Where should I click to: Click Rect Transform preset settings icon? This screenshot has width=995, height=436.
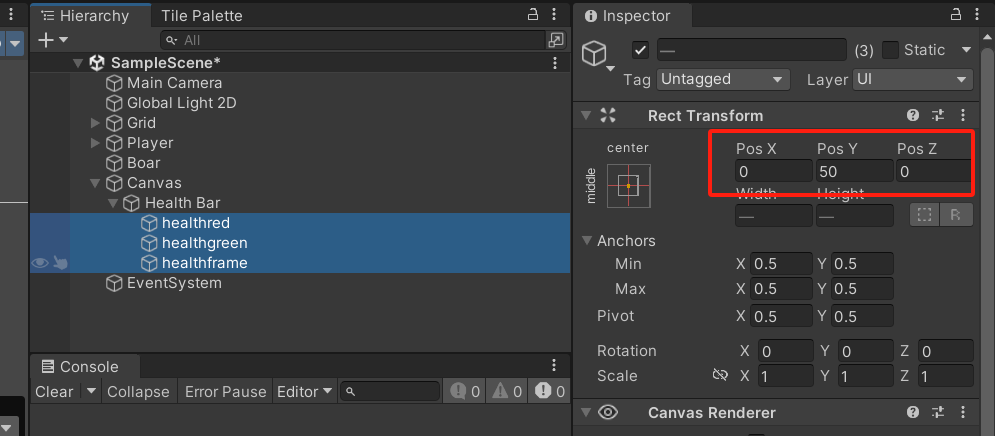938,116
